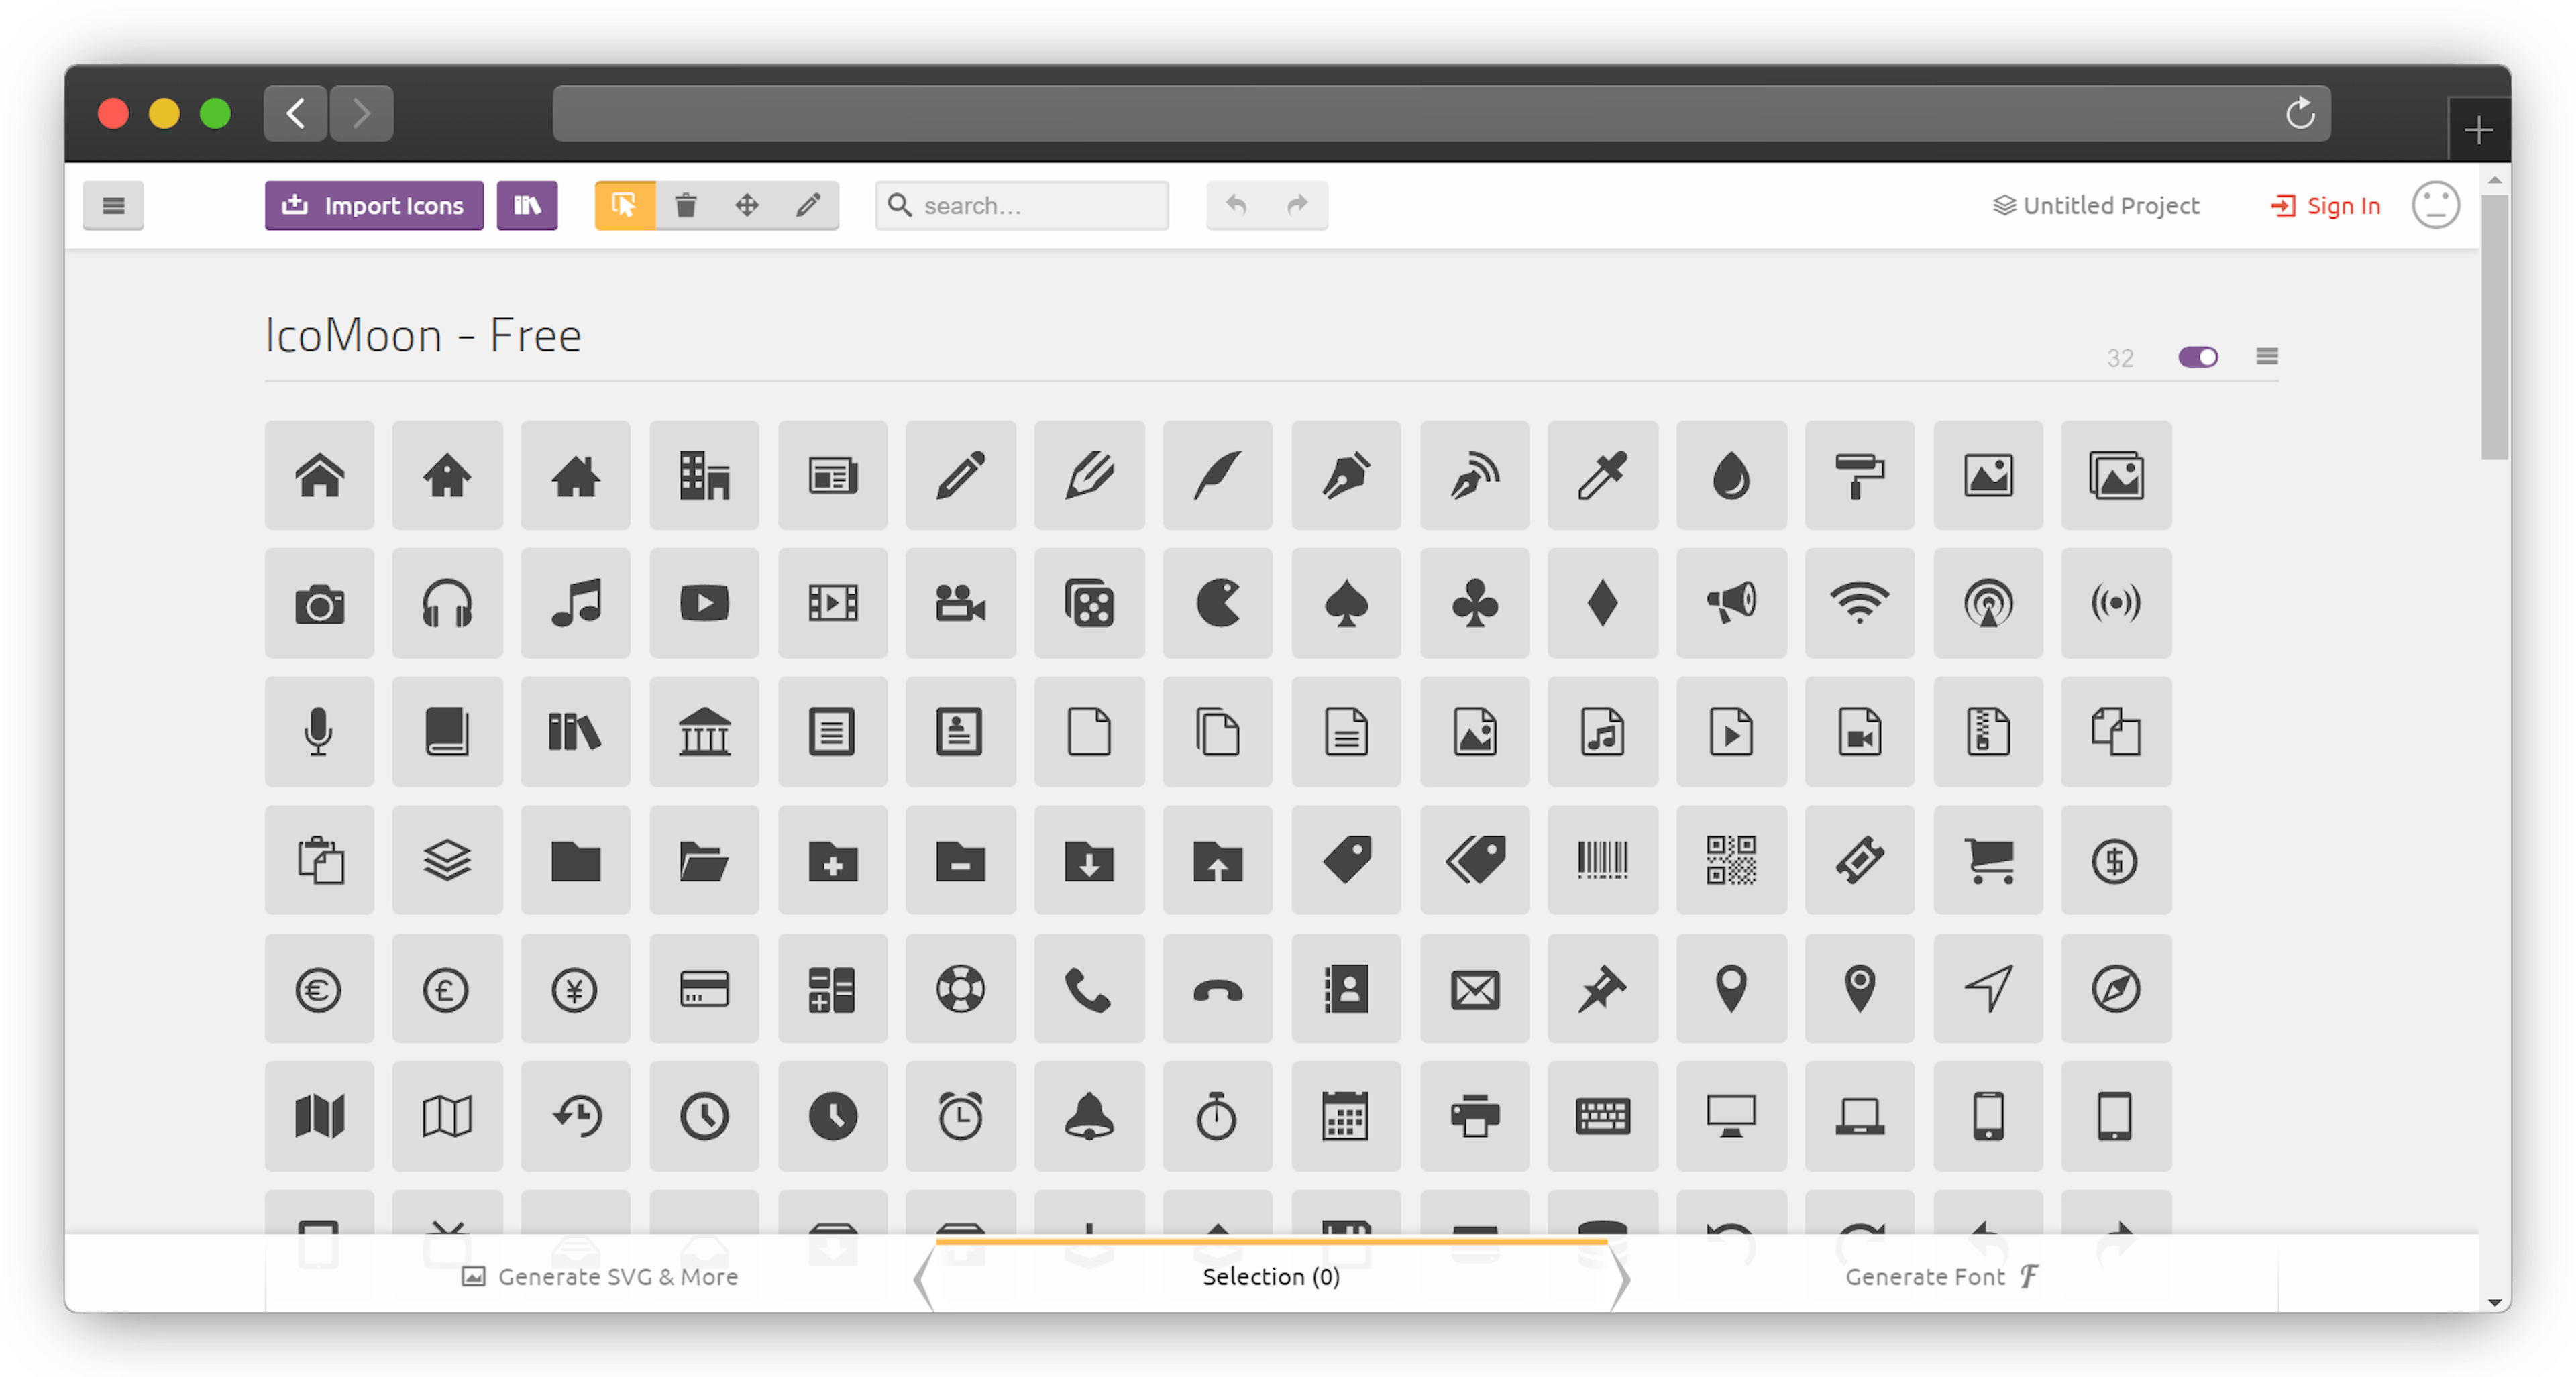Select the microphone icon

point(319,732)
